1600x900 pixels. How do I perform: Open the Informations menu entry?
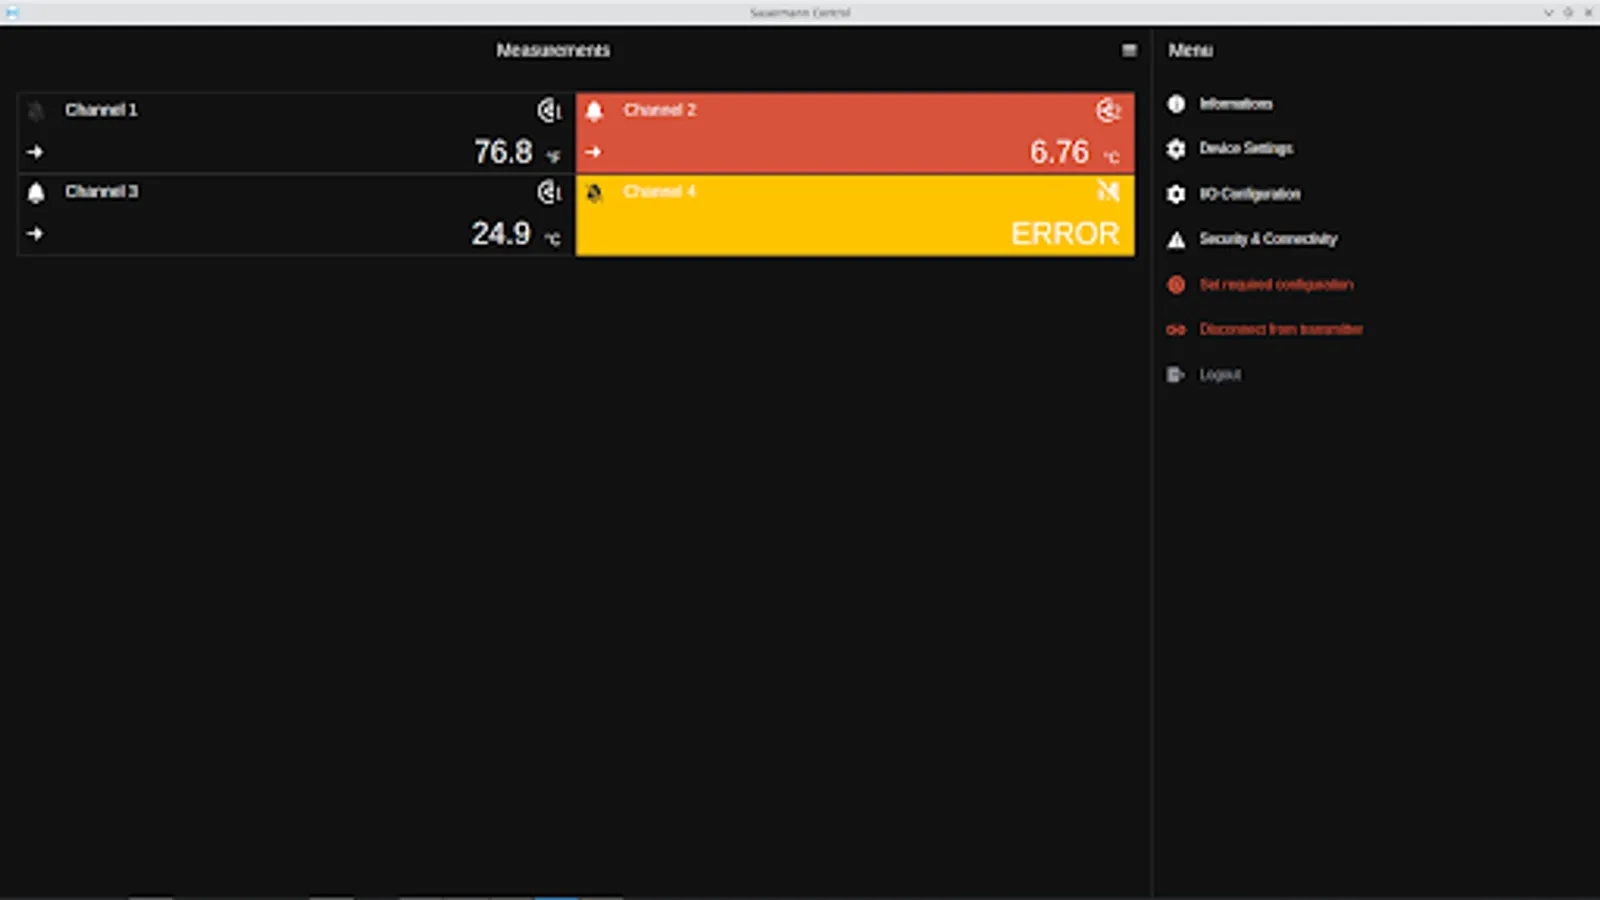[1236, 104]
